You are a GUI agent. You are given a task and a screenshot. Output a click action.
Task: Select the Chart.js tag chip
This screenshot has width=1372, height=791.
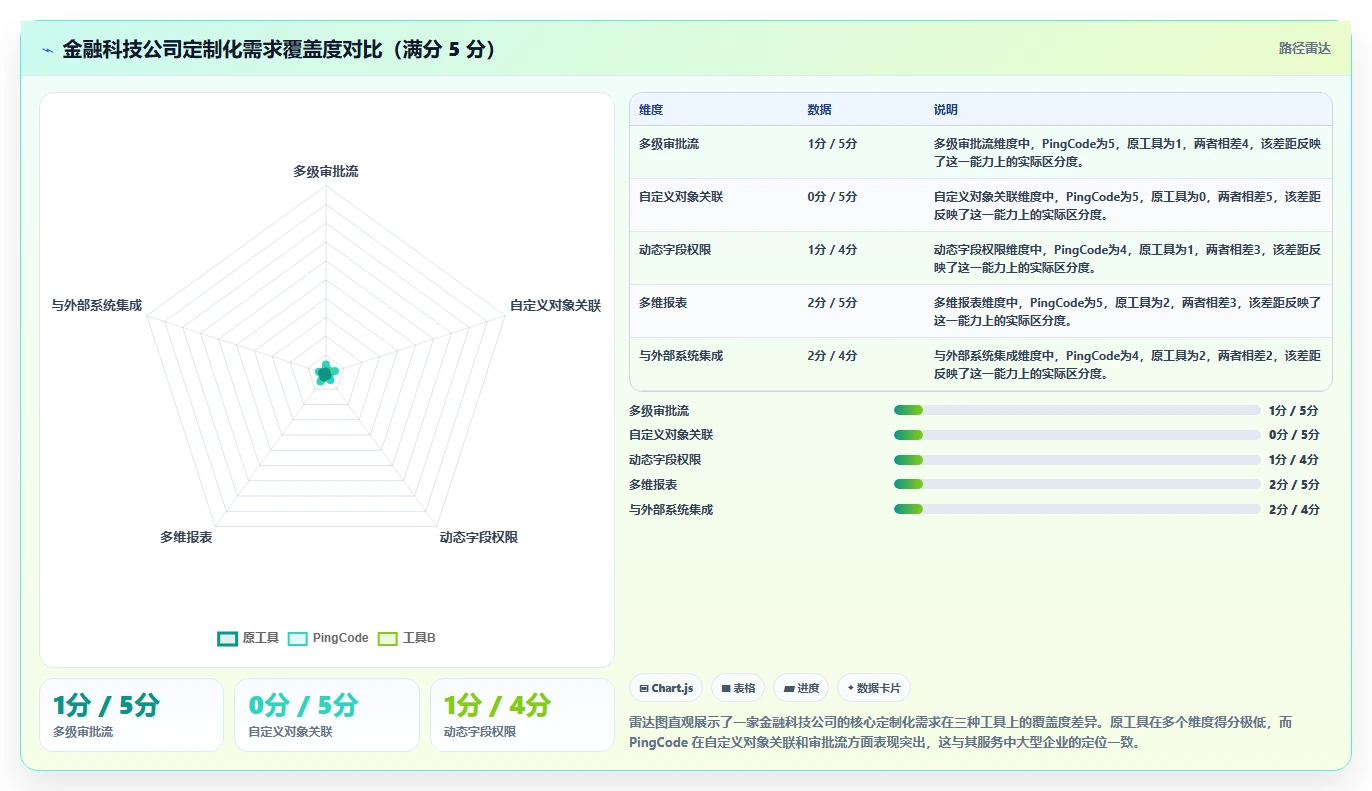click(666, 688)
